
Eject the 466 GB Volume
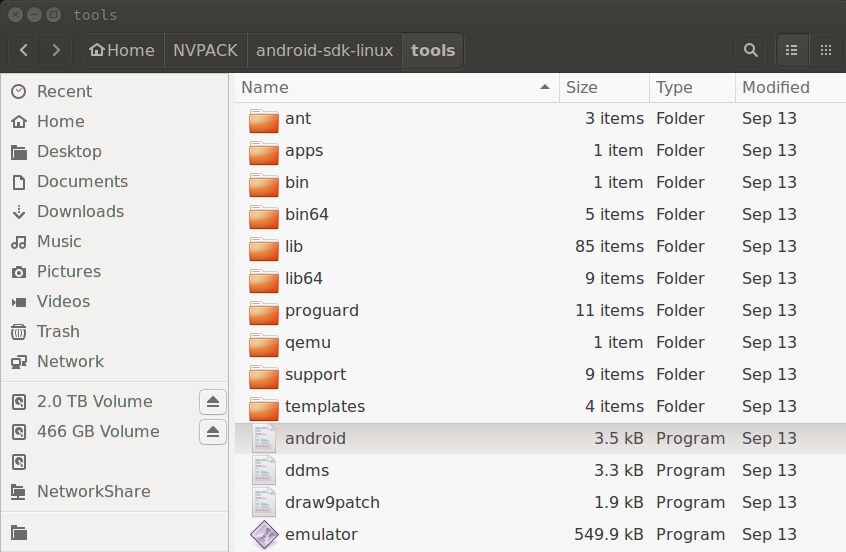tap(213, 432)
